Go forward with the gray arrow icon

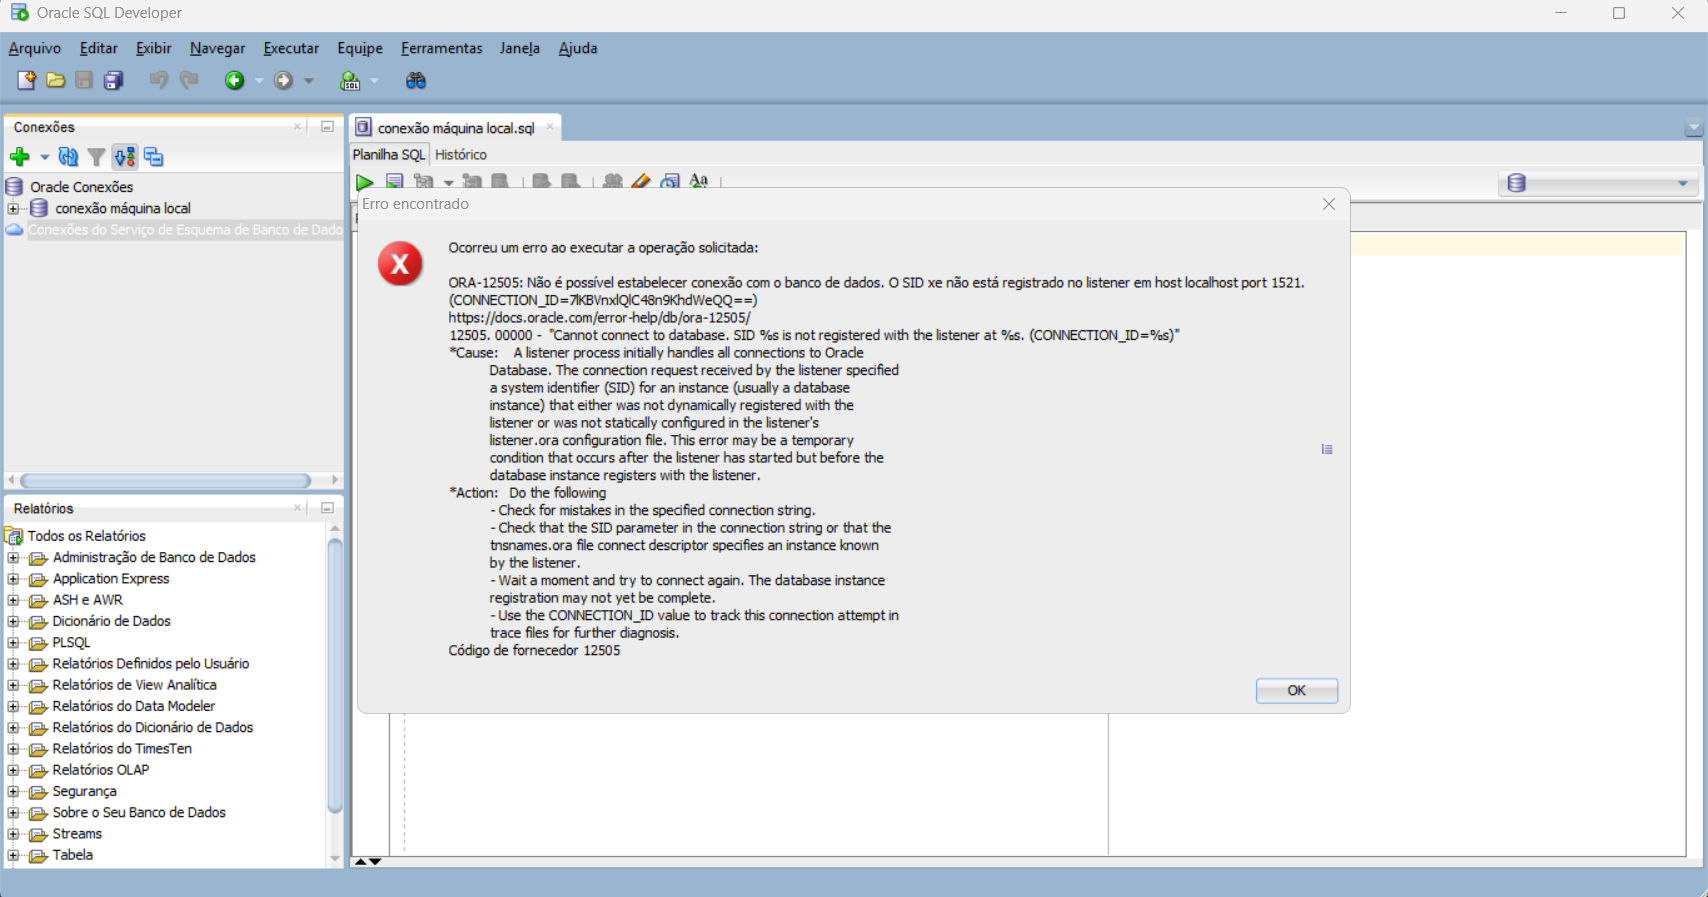point(284,80)
